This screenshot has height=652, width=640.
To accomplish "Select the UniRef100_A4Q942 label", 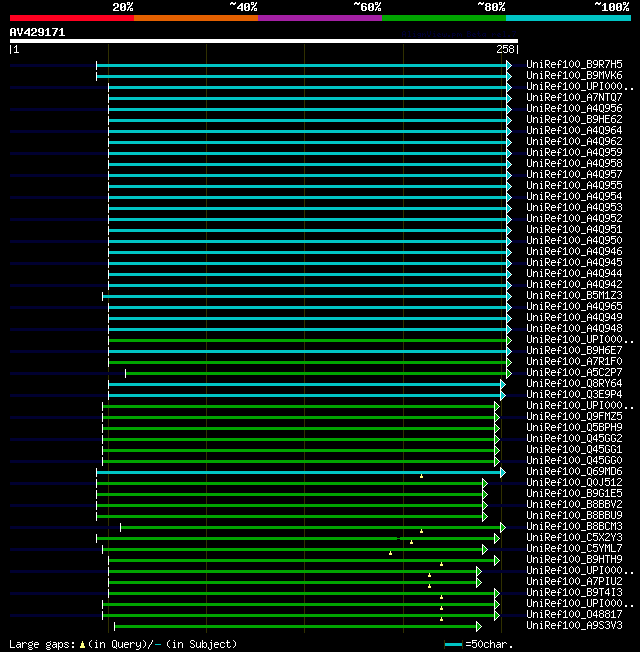I will (574, 284).
